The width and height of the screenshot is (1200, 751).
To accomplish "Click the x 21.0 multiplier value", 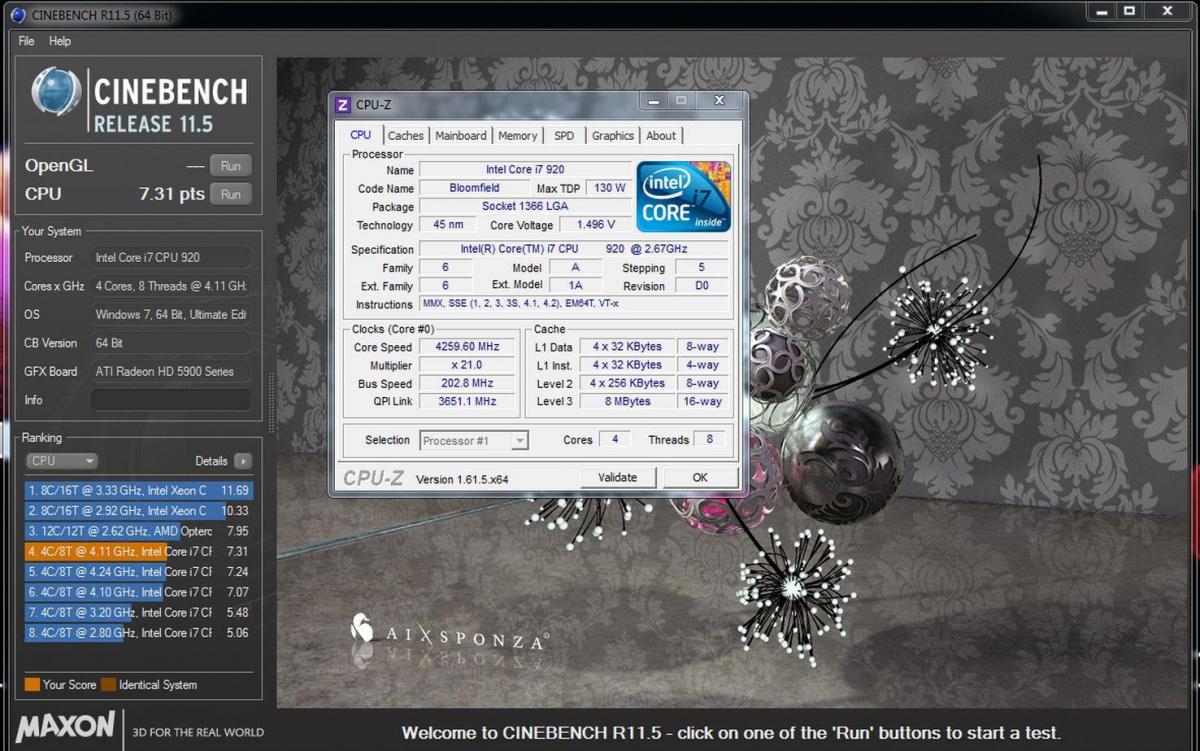I will tap(467, 365).
